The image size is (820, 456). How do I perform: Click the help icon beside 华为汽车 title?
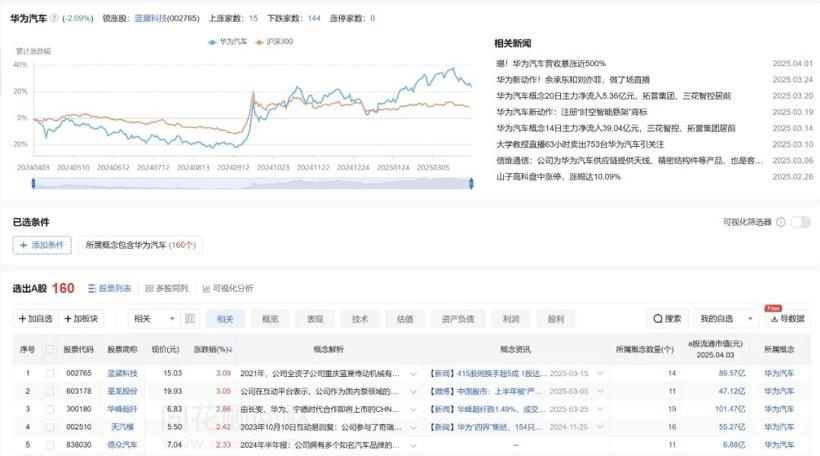coord(55,18)
